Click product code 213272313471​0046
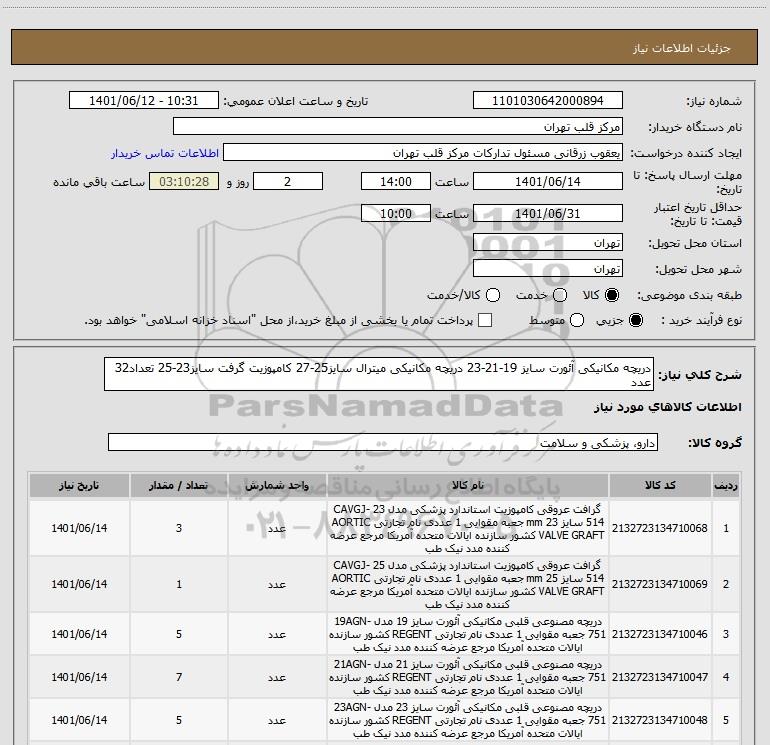770x745 pixels. coord(660,635)
